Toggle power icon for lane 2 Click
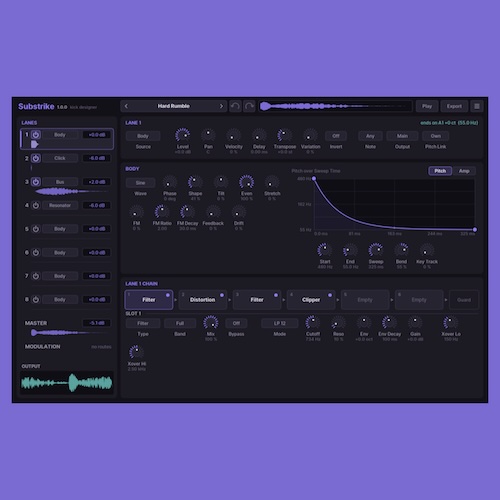This screenshot has height=500, width=500. (x=36, y=158)
